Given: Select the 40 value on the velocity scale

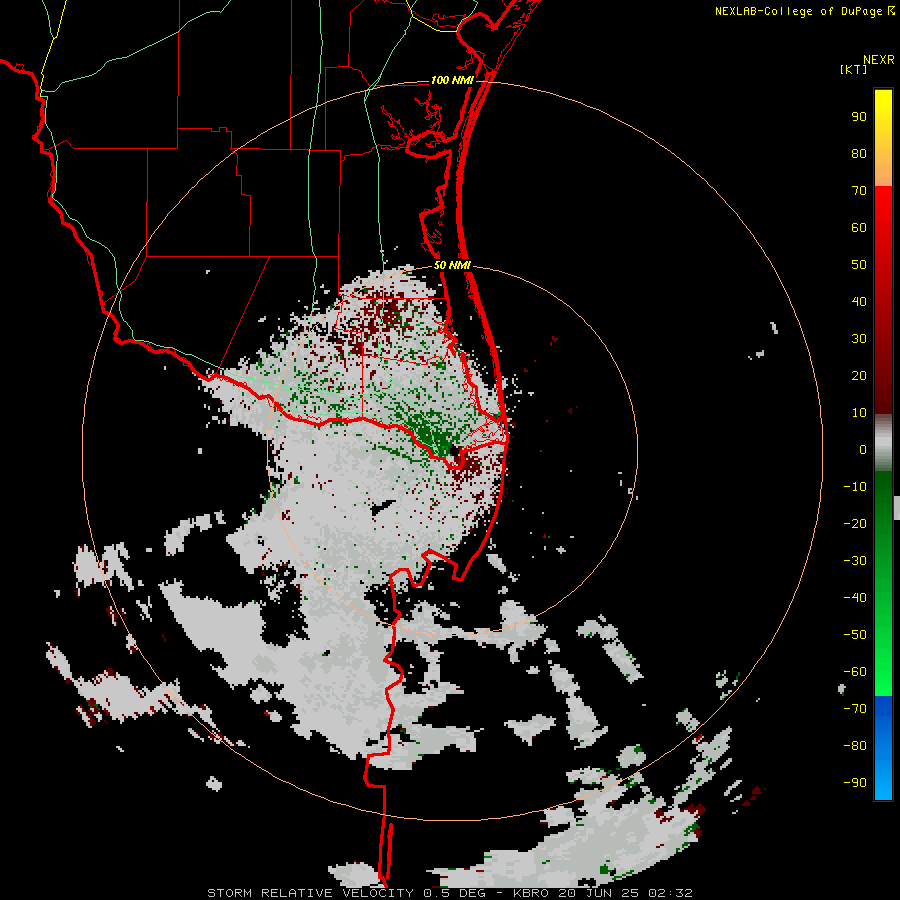Looking at the screenshot, I should point(859,301).
